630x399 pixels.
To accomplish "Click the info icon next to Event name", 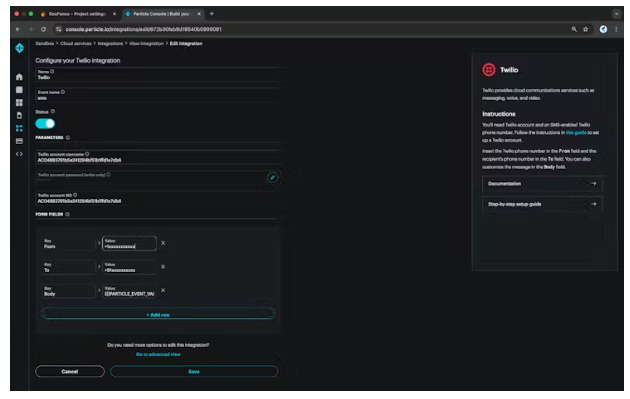I will click(63, 92).
